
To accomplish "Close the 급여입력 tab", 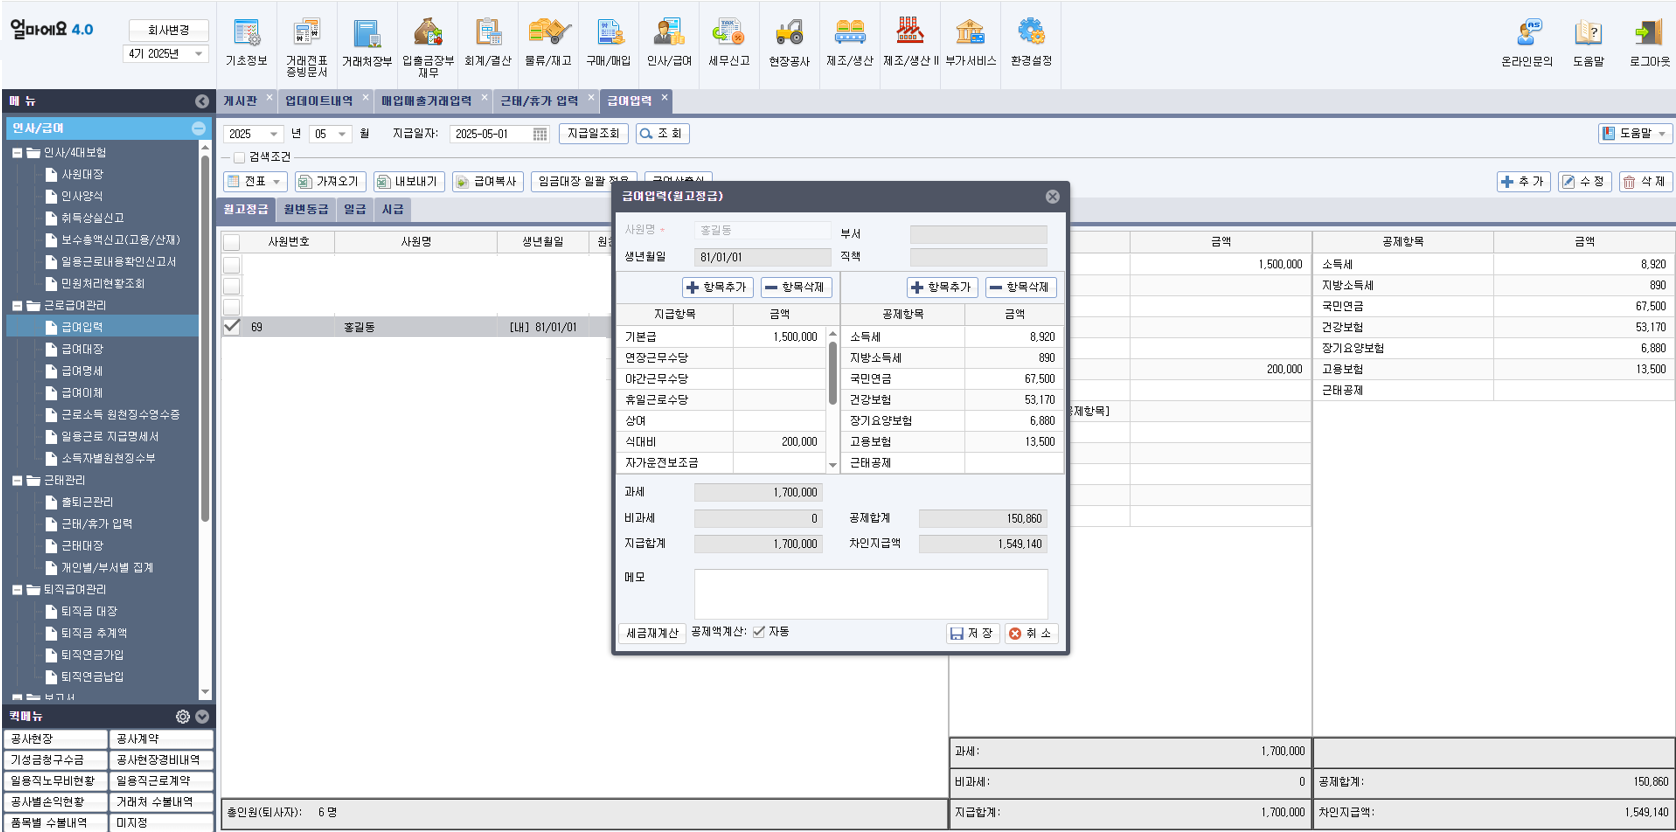I will (664, 98).
